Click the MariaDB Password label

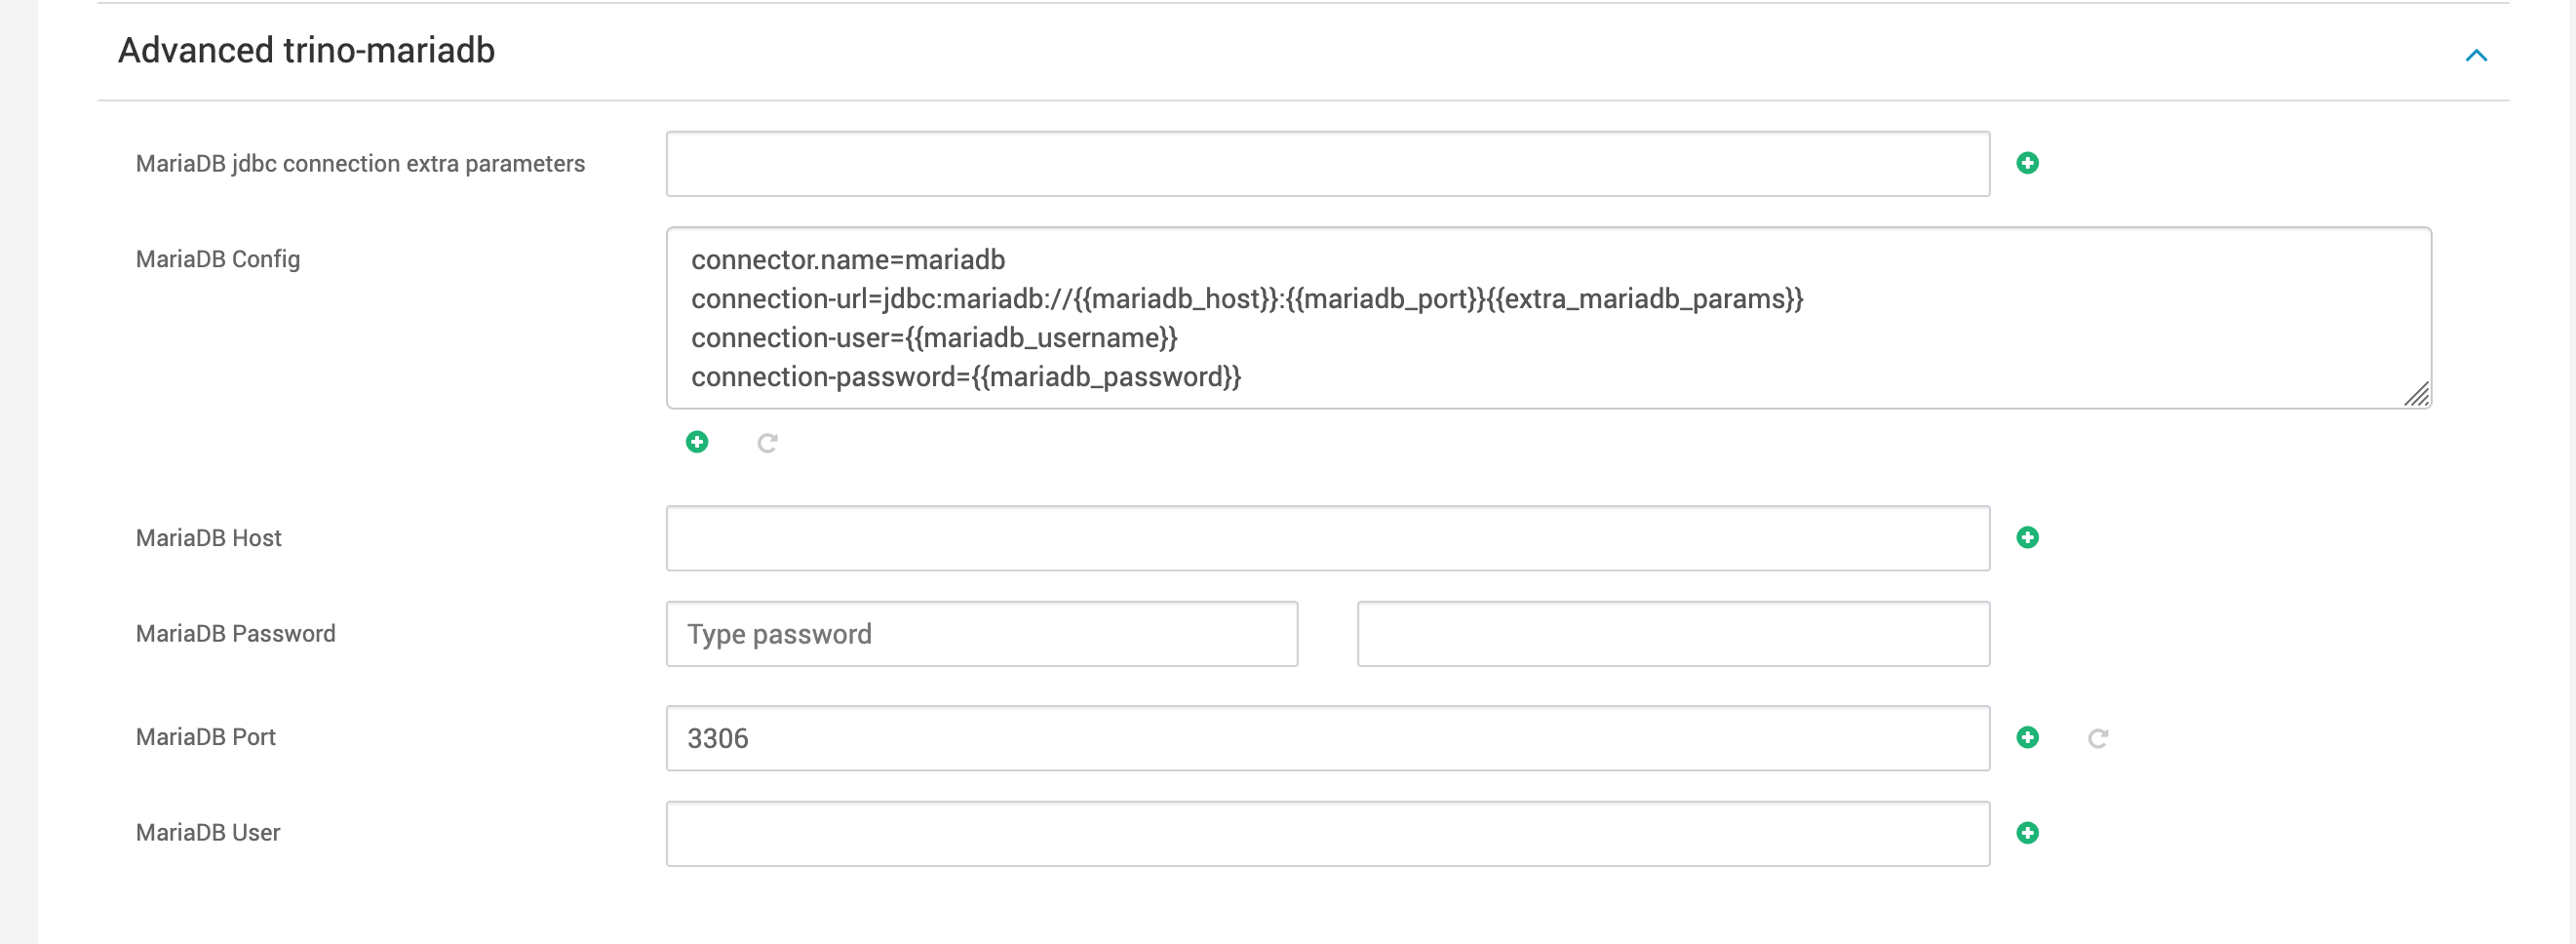[x=235, y=634]
